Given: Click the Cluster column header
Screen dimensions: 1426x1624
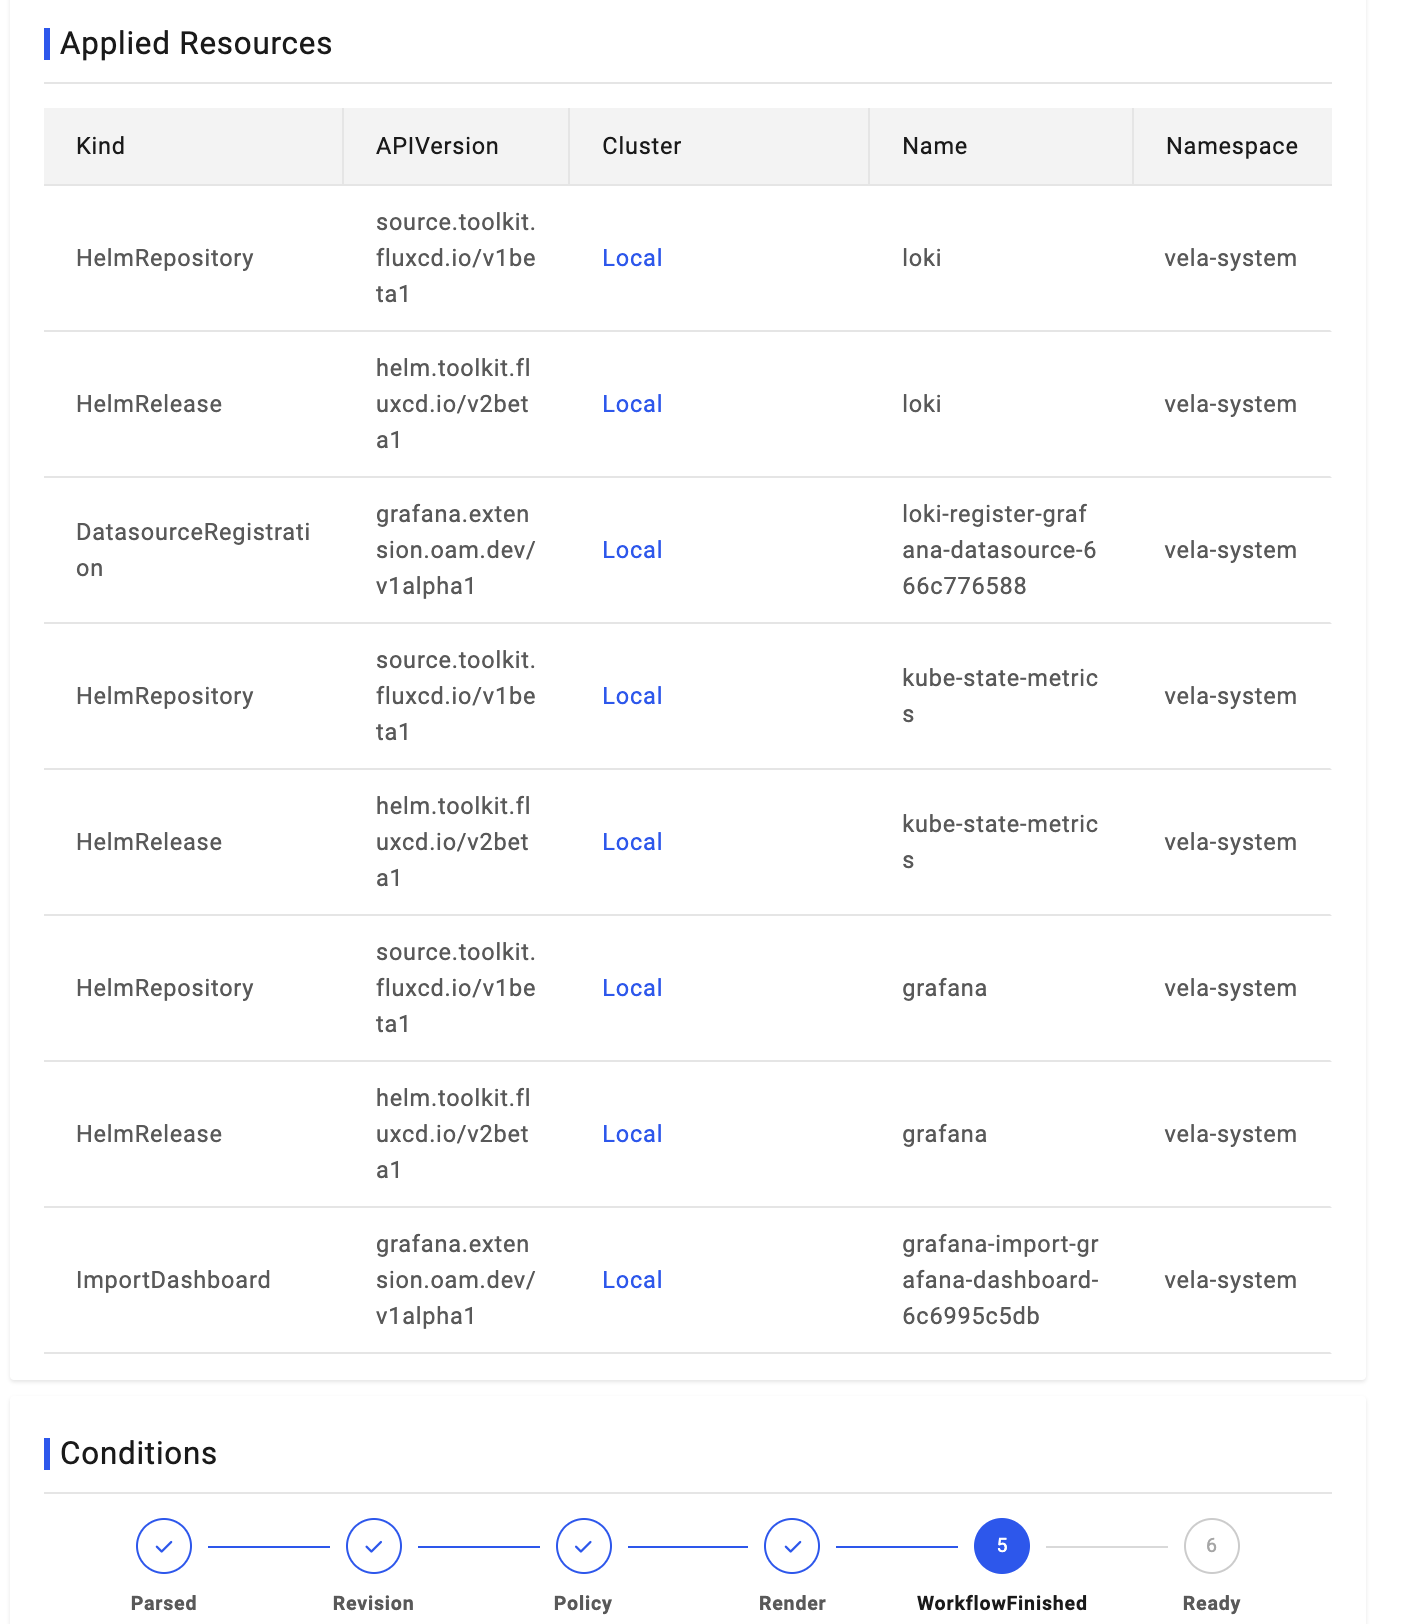Looking at the screenshot, I should pos(641,146).
